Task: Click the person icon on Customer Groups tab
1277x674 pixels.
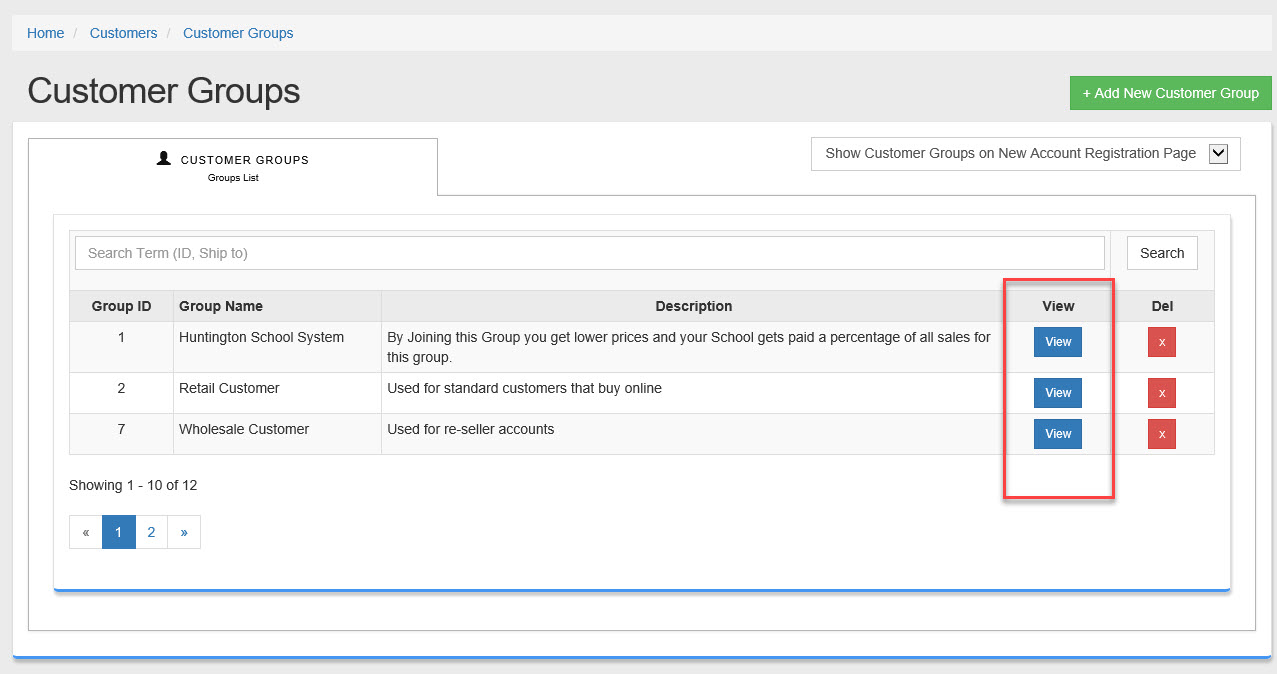Action: [164, 158]
